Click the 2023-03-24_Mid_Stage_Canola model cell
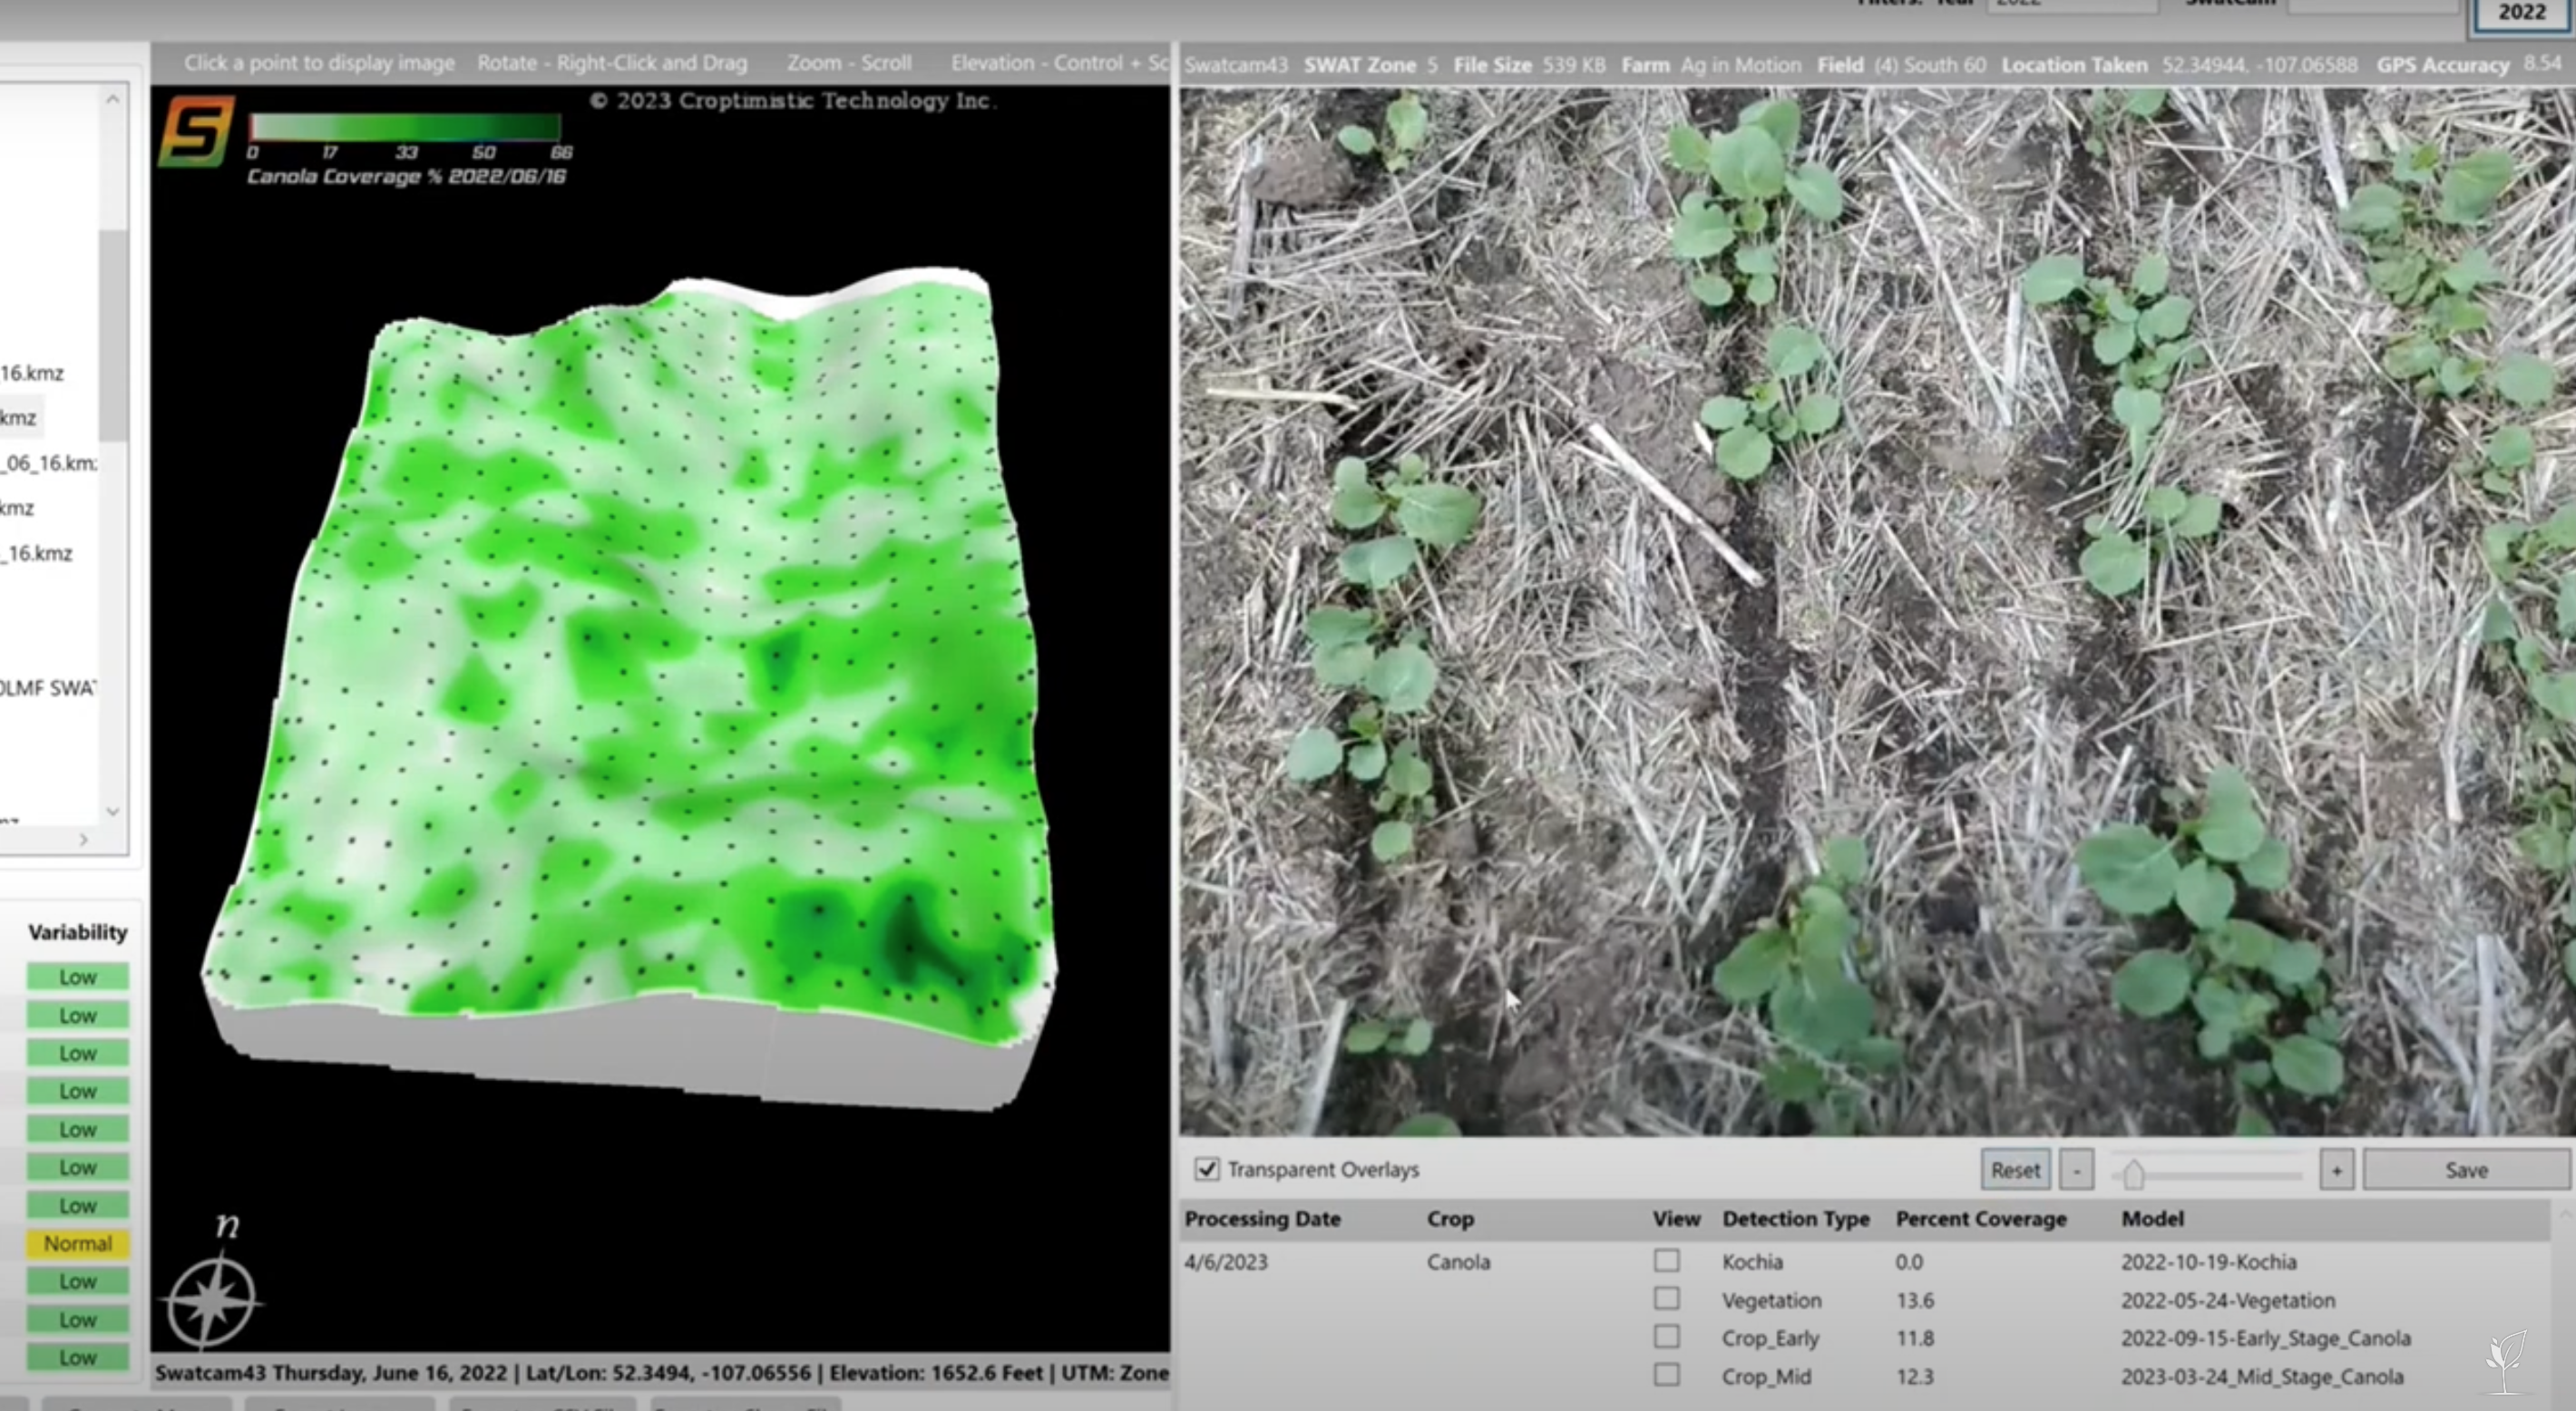The image size is (2576, 1411). pos(2262,1376)
